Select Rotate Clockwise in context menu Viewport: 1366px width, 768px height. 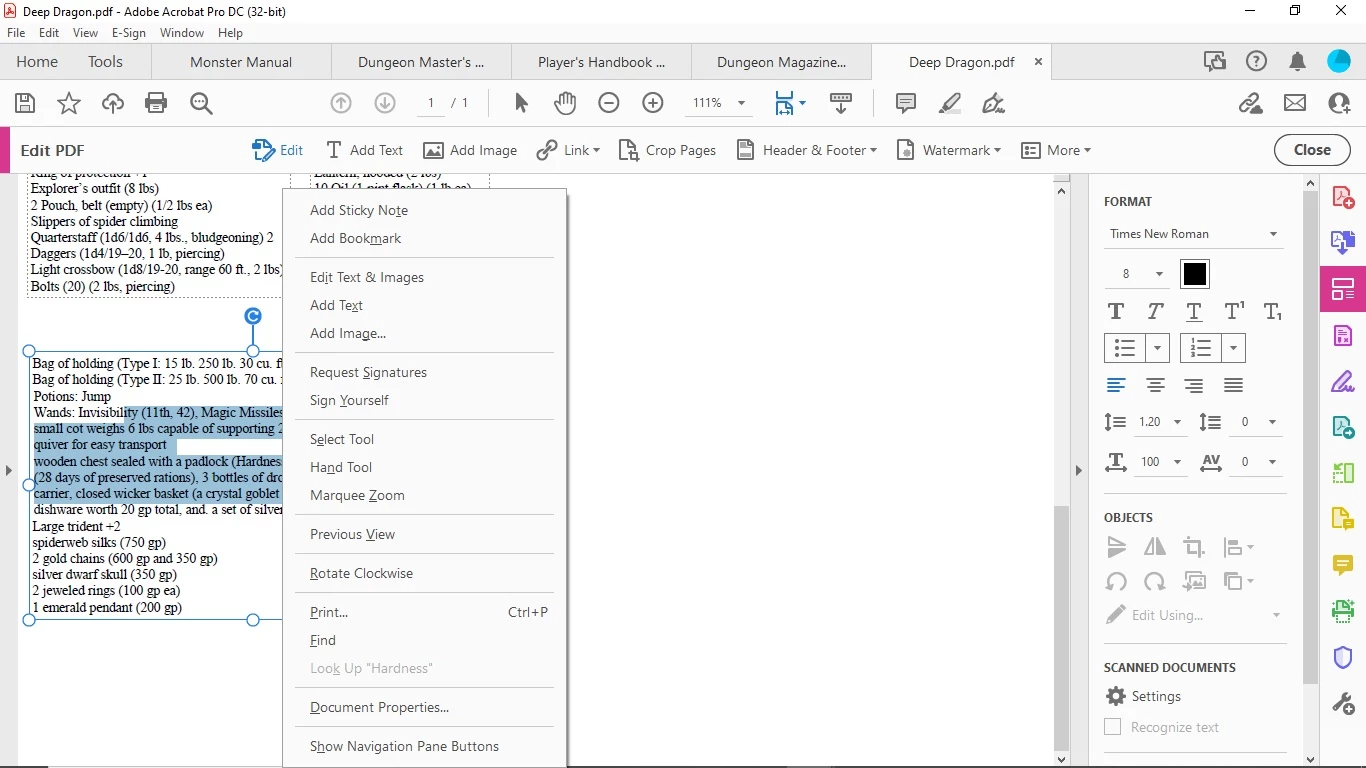click(361, 573)
